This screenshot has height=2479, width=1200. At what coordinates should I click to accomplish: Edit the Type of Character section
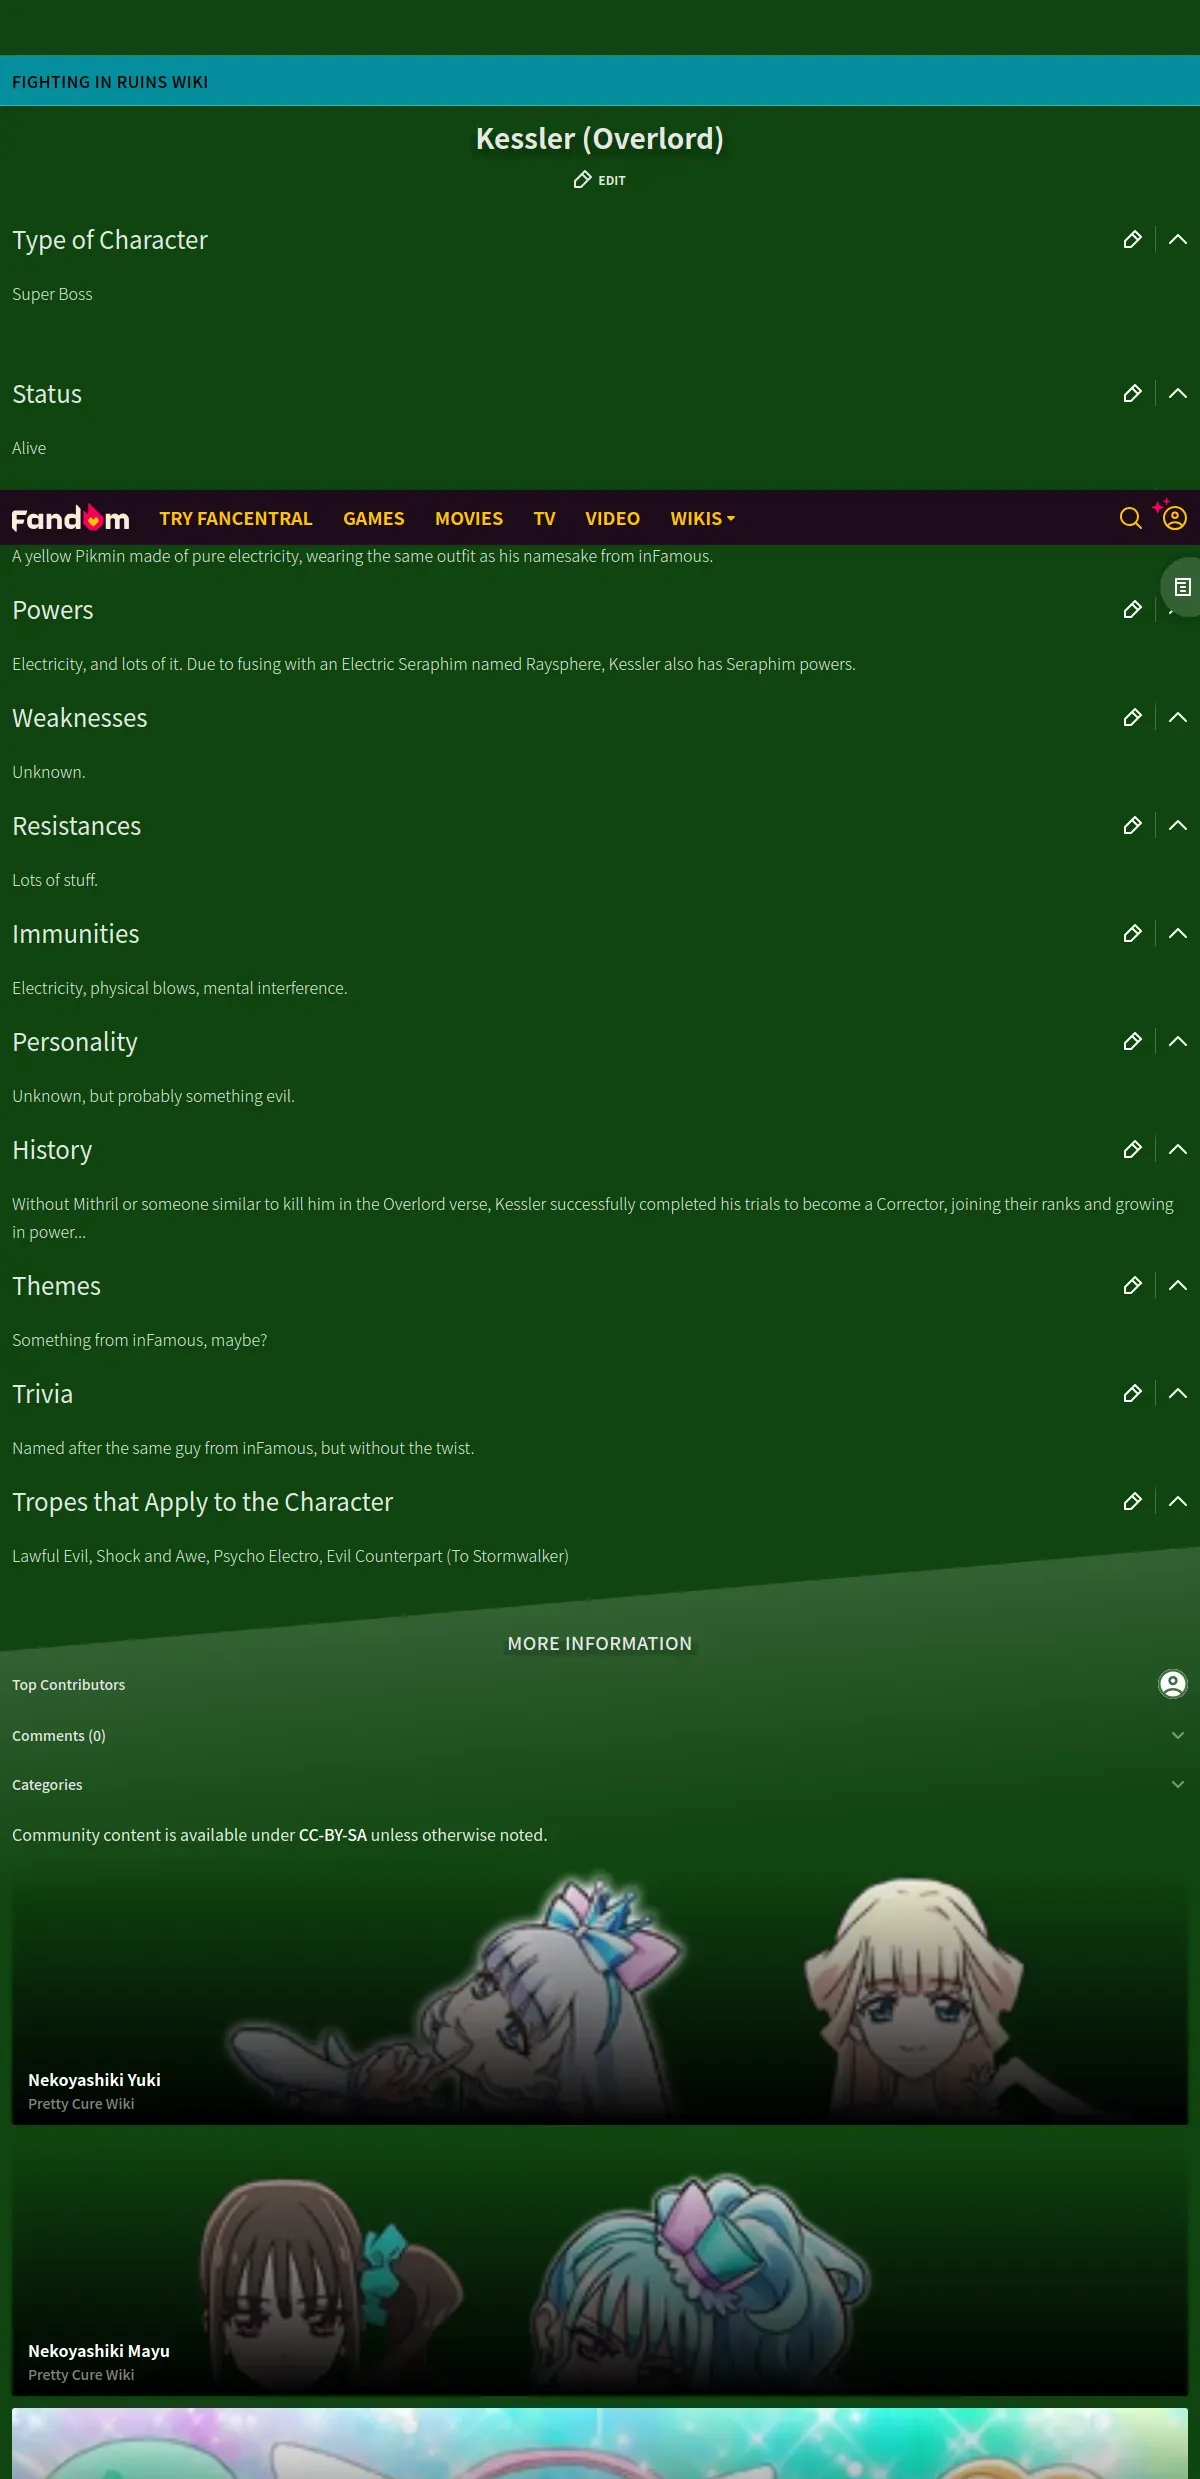click(x=1132, y=240)
